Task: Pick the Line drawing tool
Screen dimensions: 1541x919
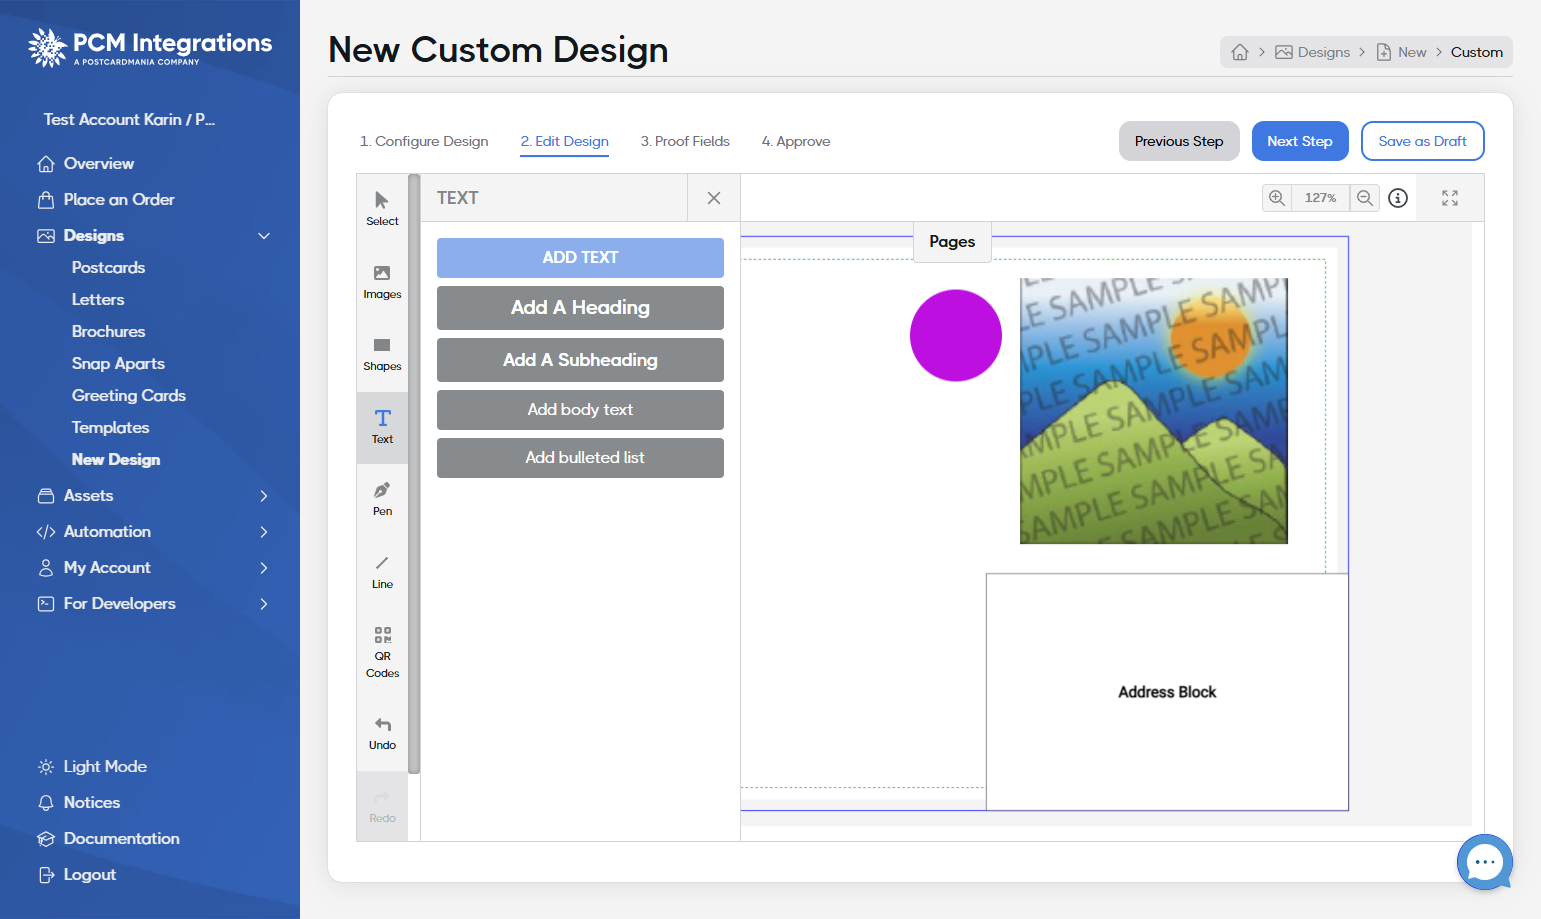Action: 382,572
